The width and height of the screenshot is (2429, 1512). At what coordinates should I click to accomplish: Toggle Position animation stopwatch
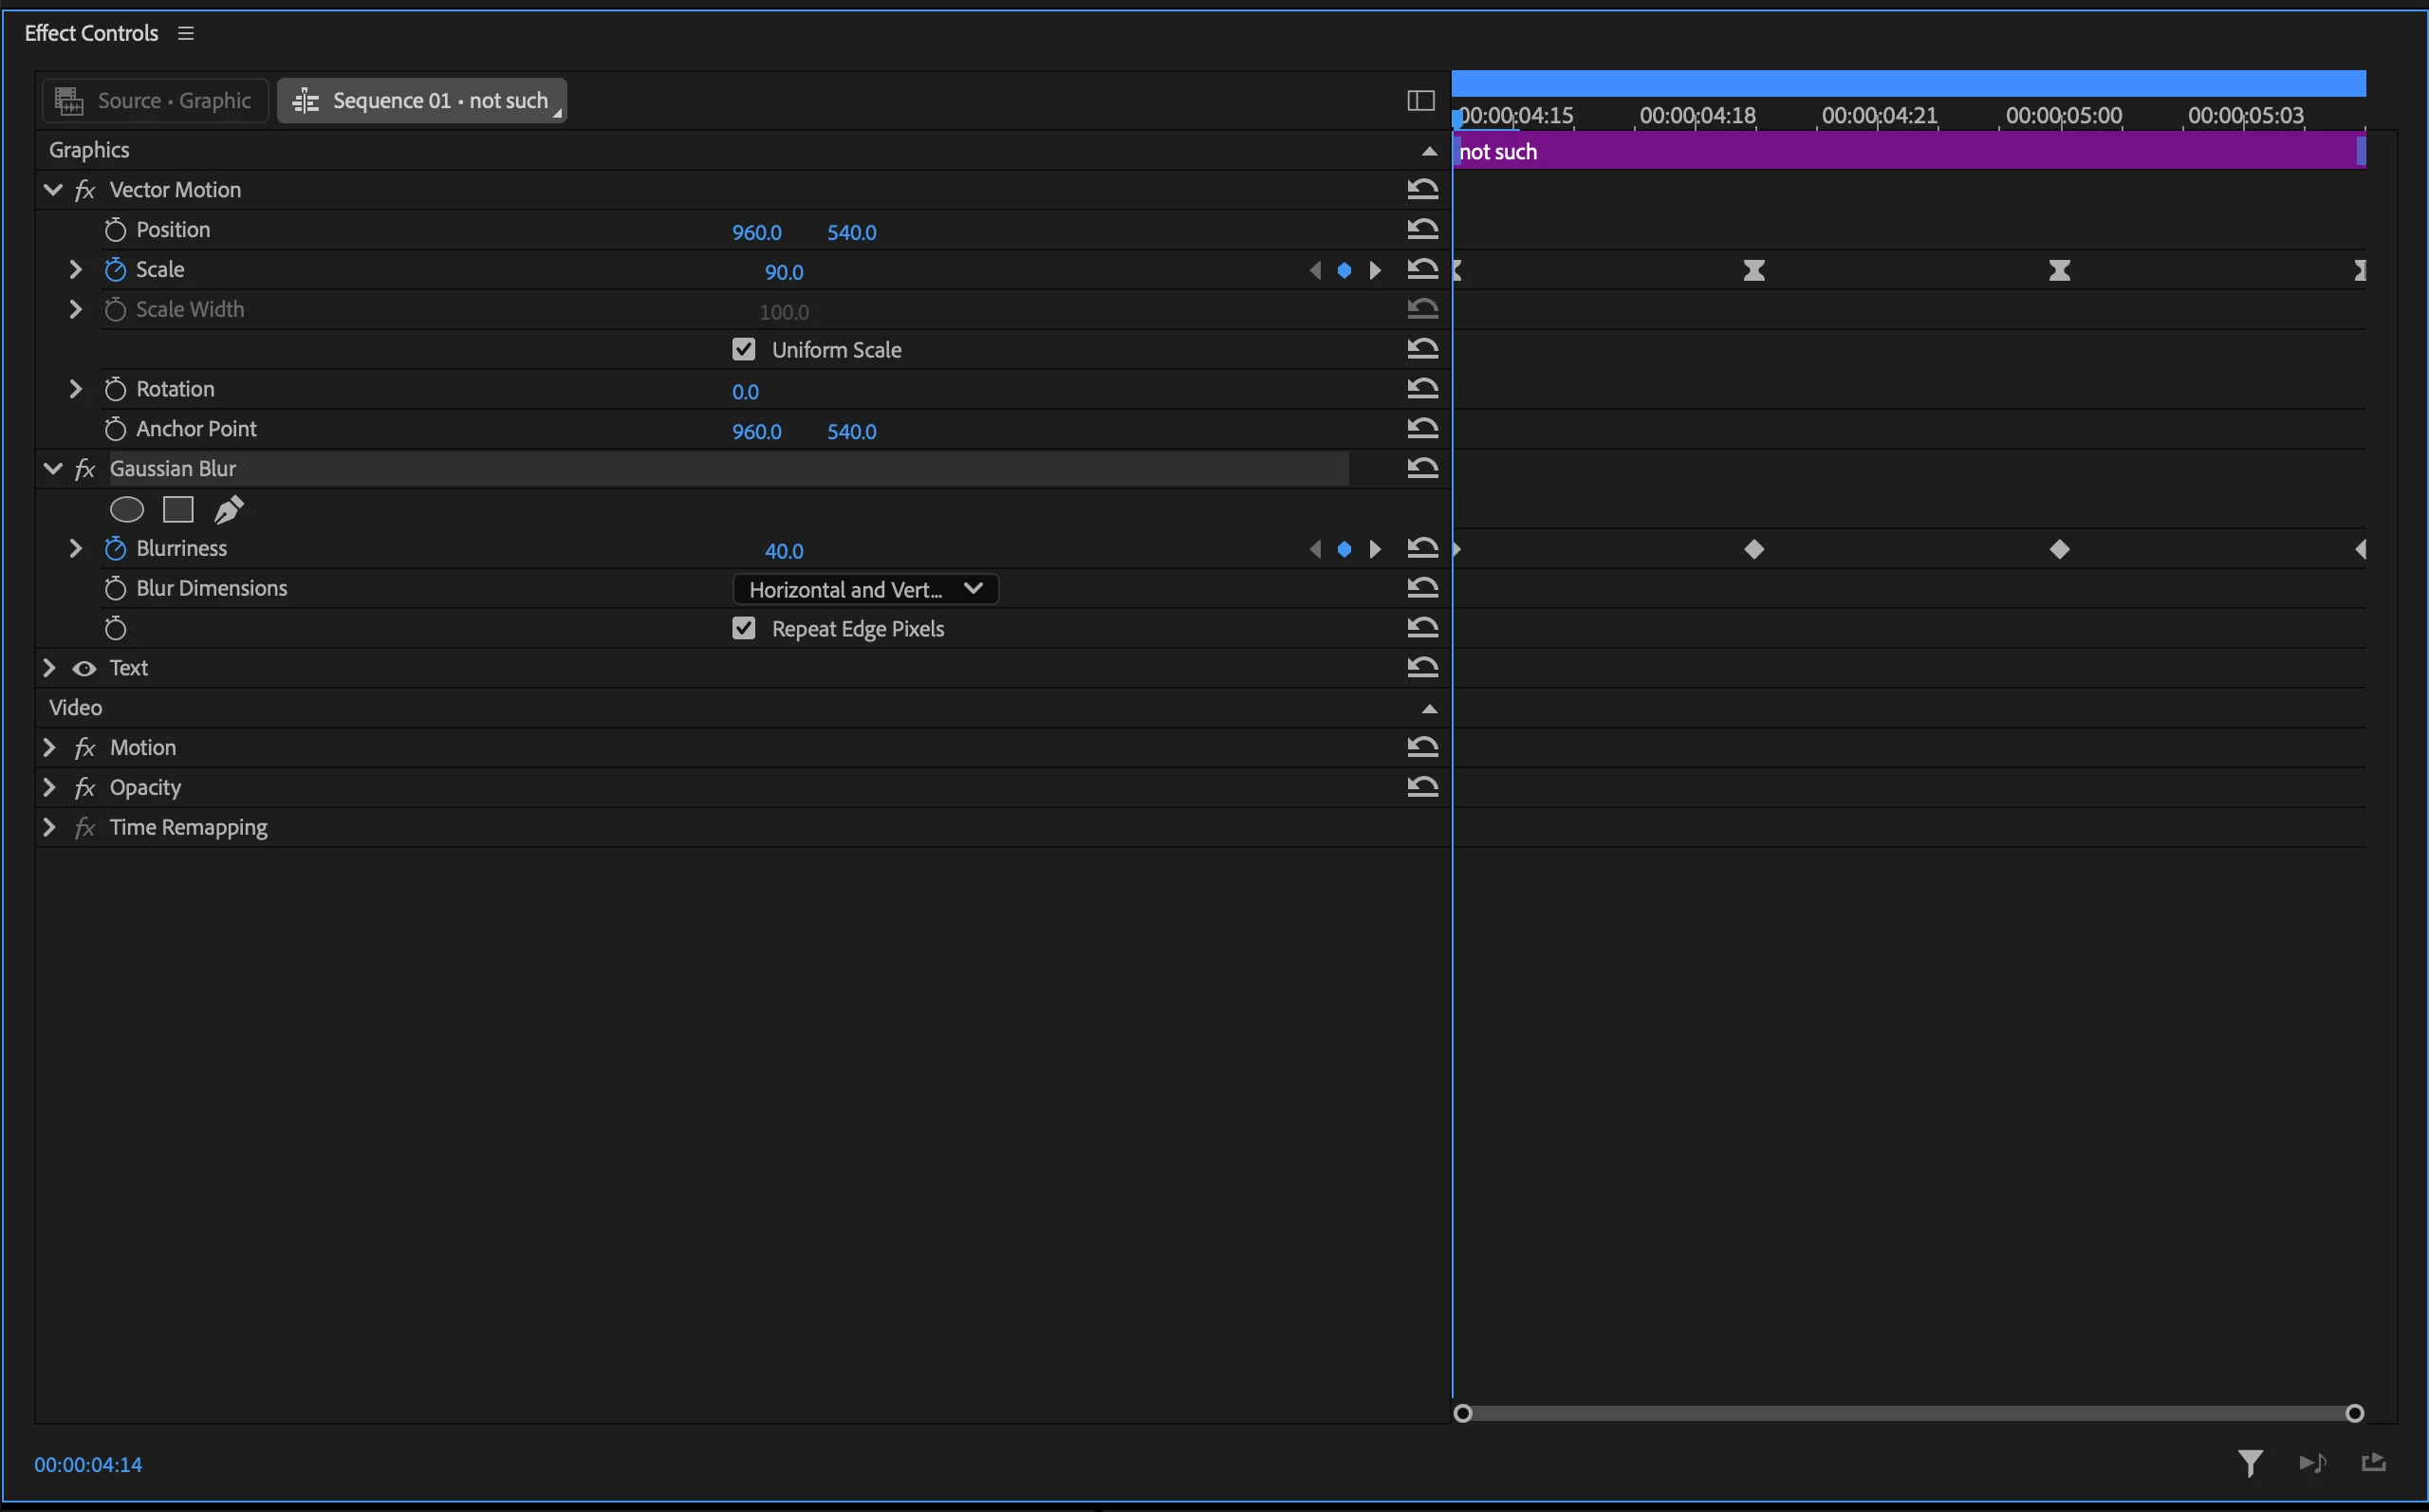115,230
